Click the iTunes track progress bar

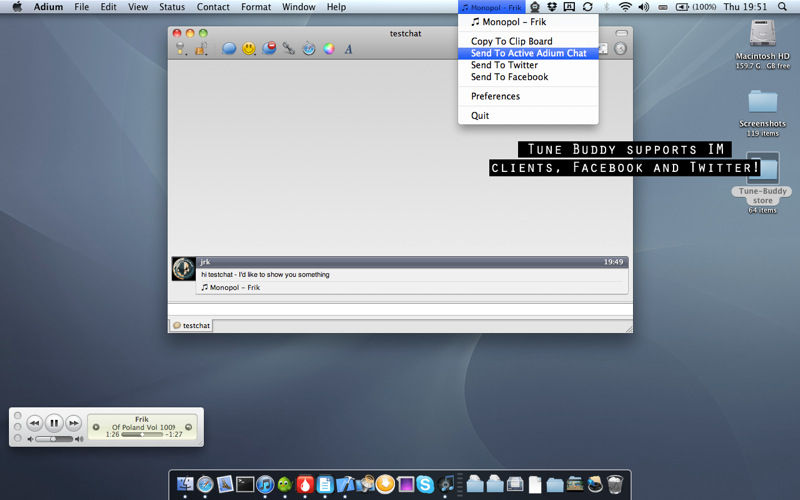142,435
